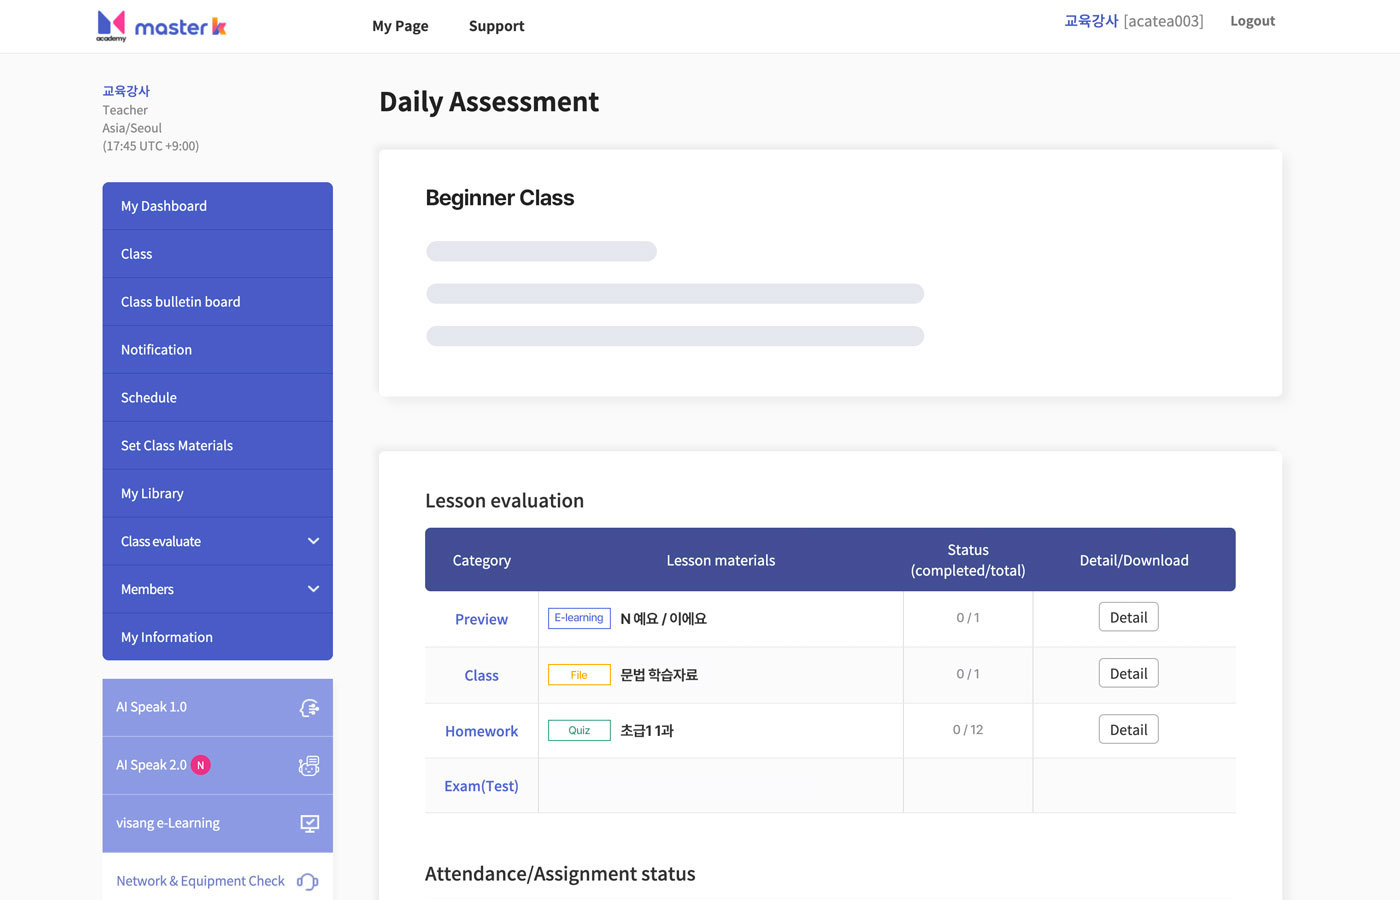The width and height of the screenshot is (1400, 900).
Task: Click Detail button for Homework quiz
Action: [x=1128, y=730]
